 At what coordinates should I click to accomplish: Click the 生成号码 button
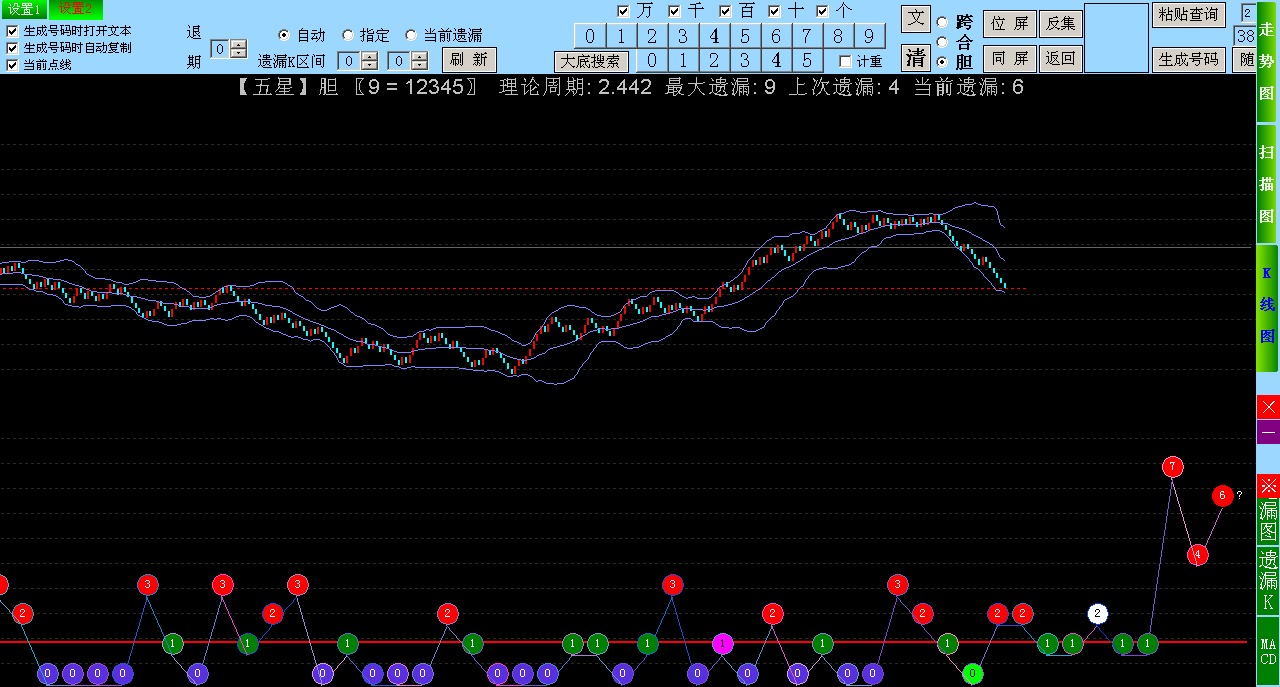coord(1188,59)
